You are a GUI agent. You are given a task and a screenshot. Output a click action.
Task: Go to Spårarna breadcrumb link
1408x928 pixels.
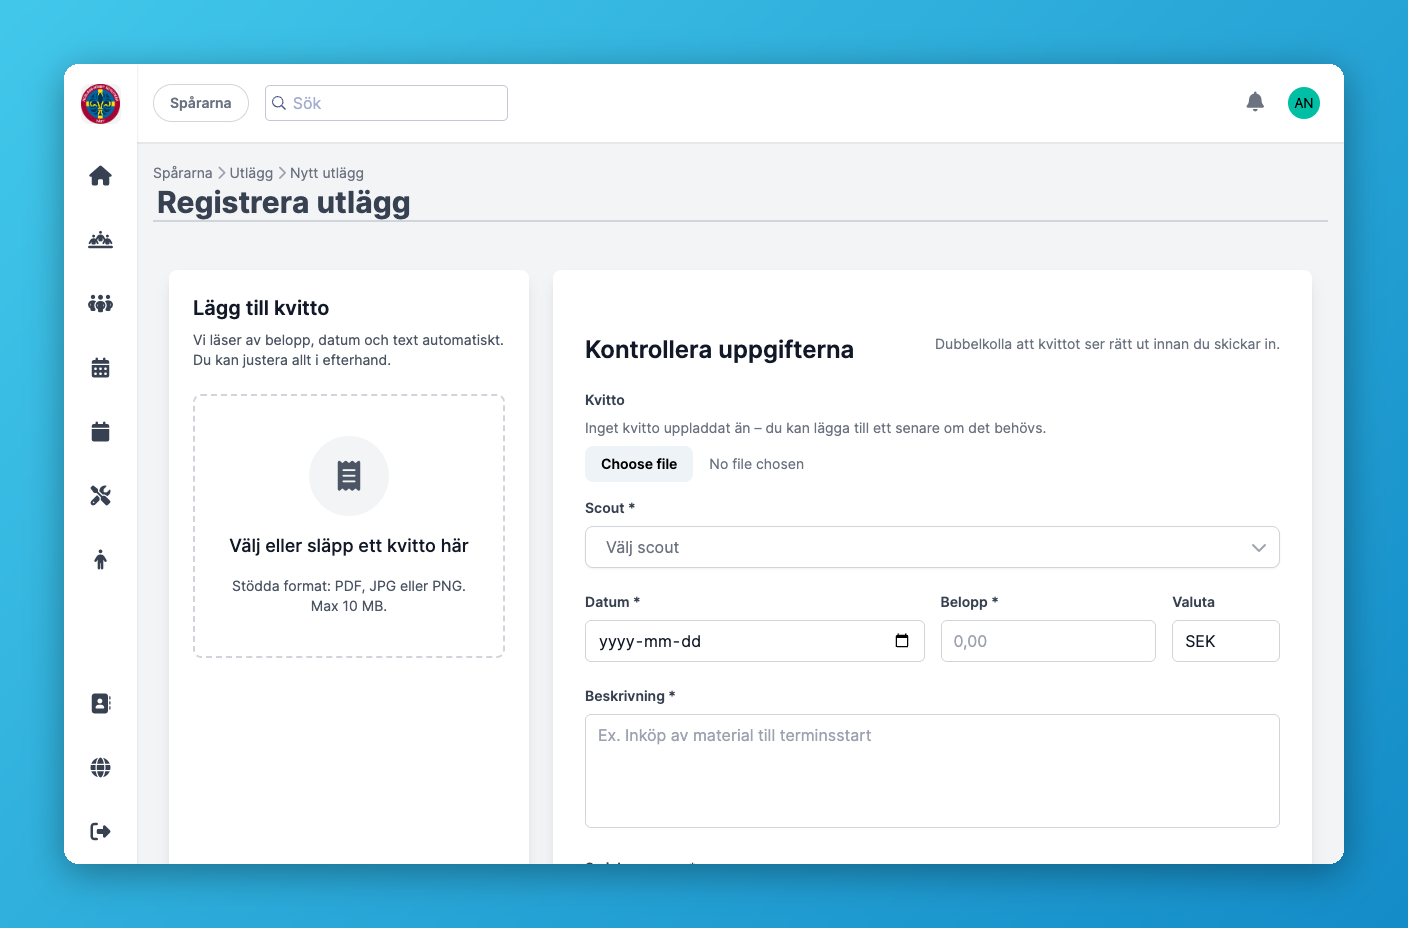[x=183, y=173]
